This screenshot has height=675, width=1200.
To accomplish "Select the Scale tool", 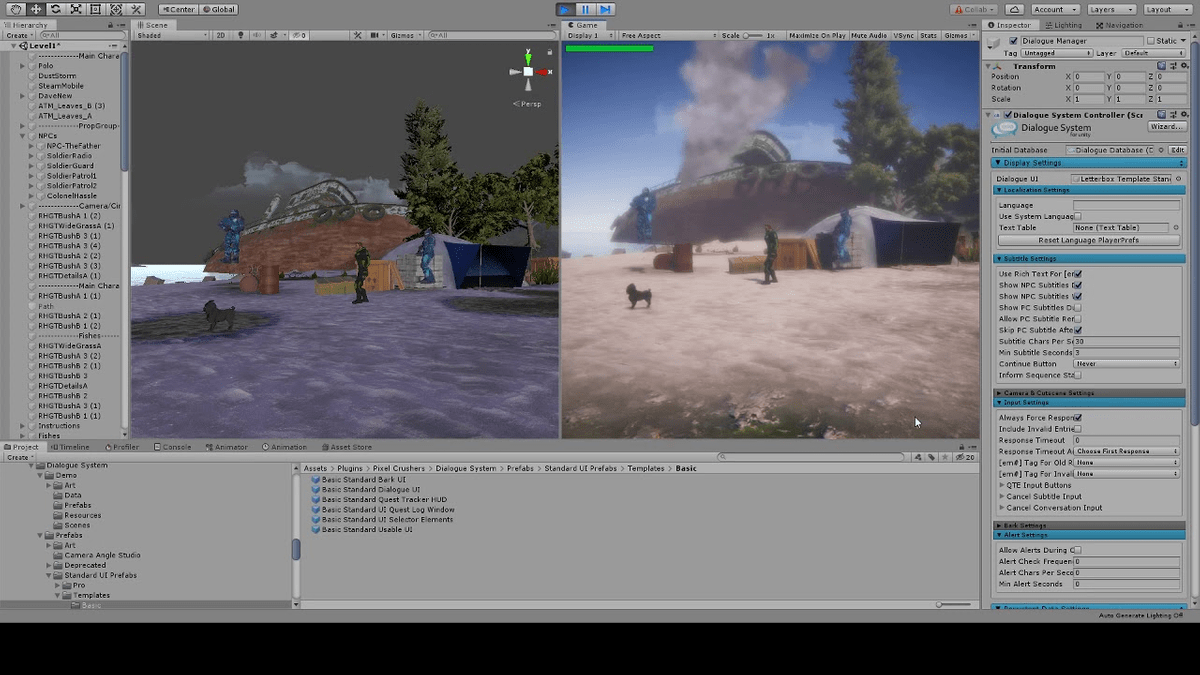I will tap(76, 9).
